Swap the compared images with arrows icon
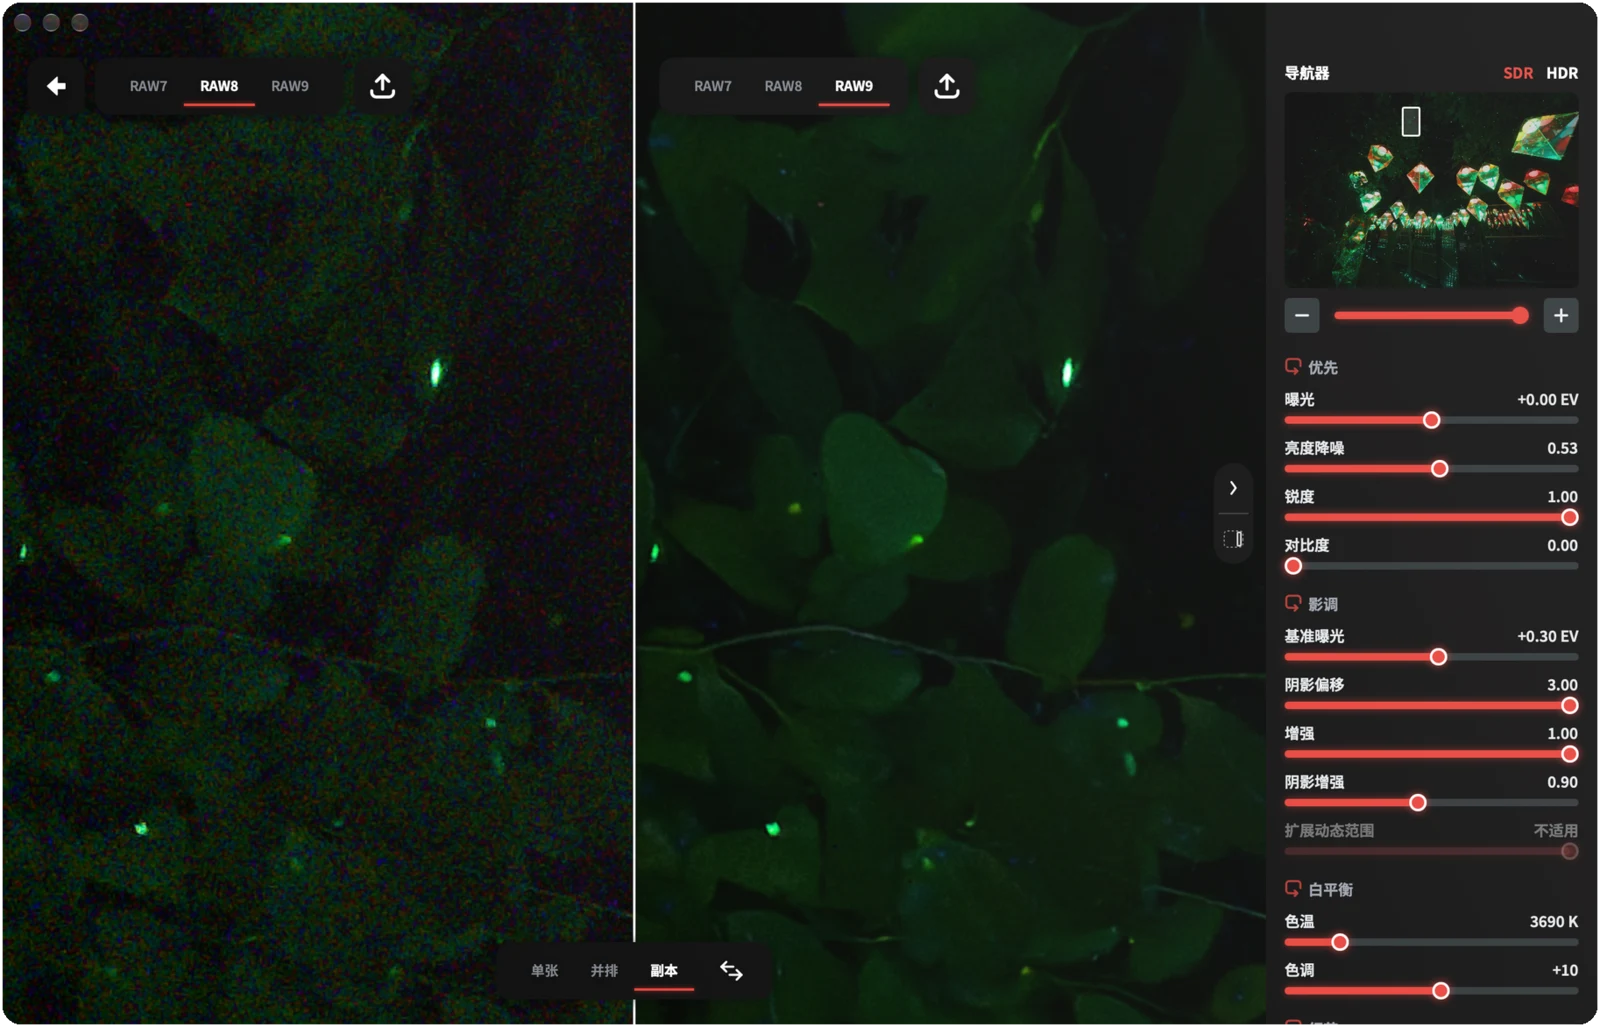This screenshot has width=1600, height=1027. [x=731, y=971]
